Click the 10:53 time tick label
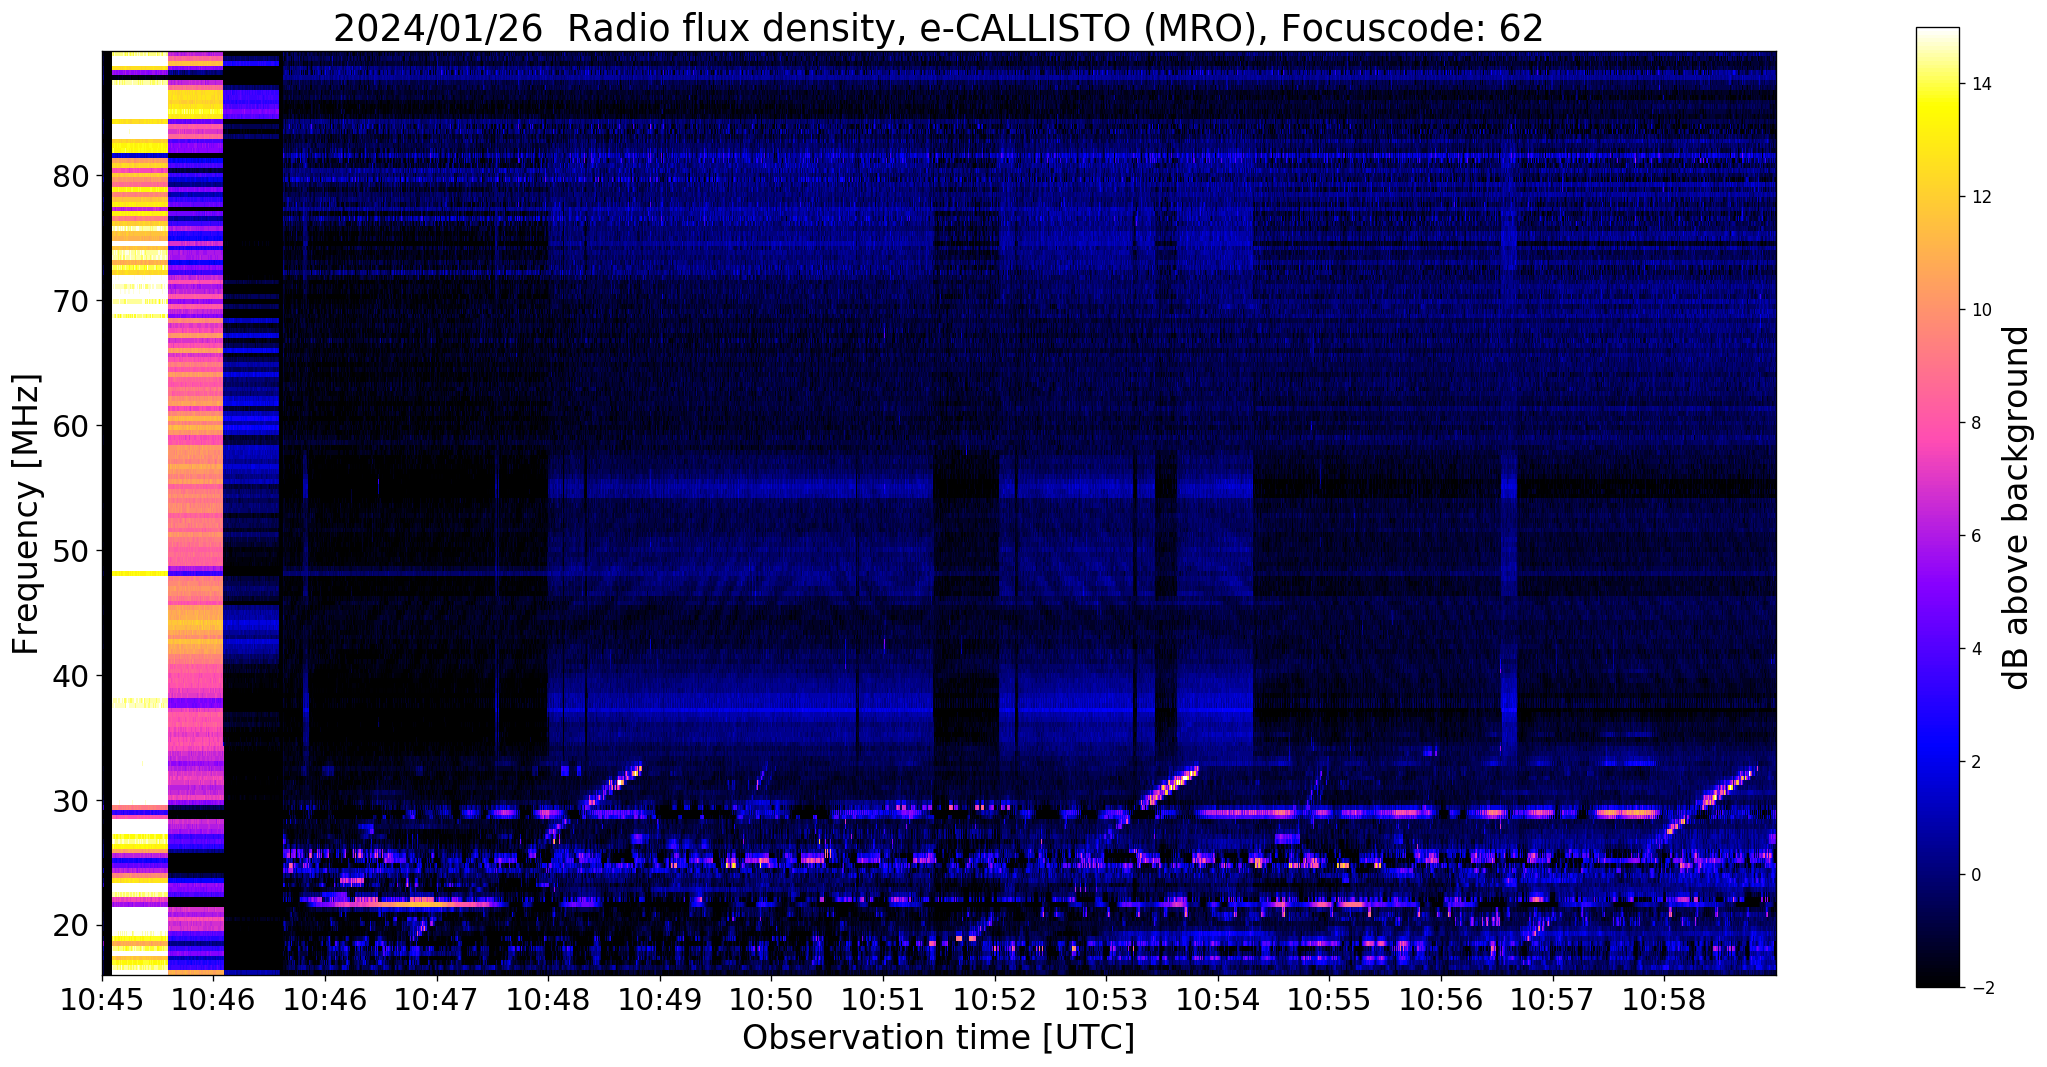 pyautogui.click(x=1106, y=1000)
